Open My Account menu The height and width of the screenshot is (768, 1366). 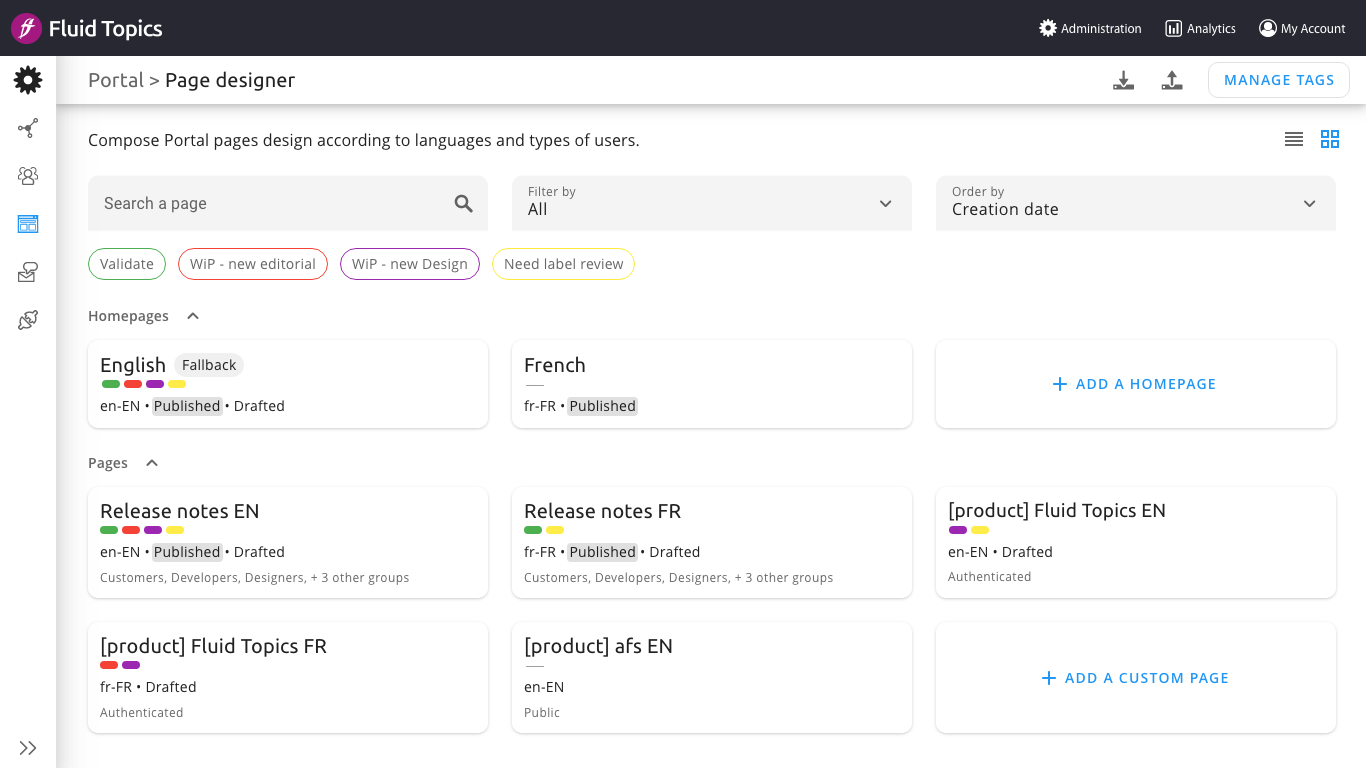point(1303,28)
